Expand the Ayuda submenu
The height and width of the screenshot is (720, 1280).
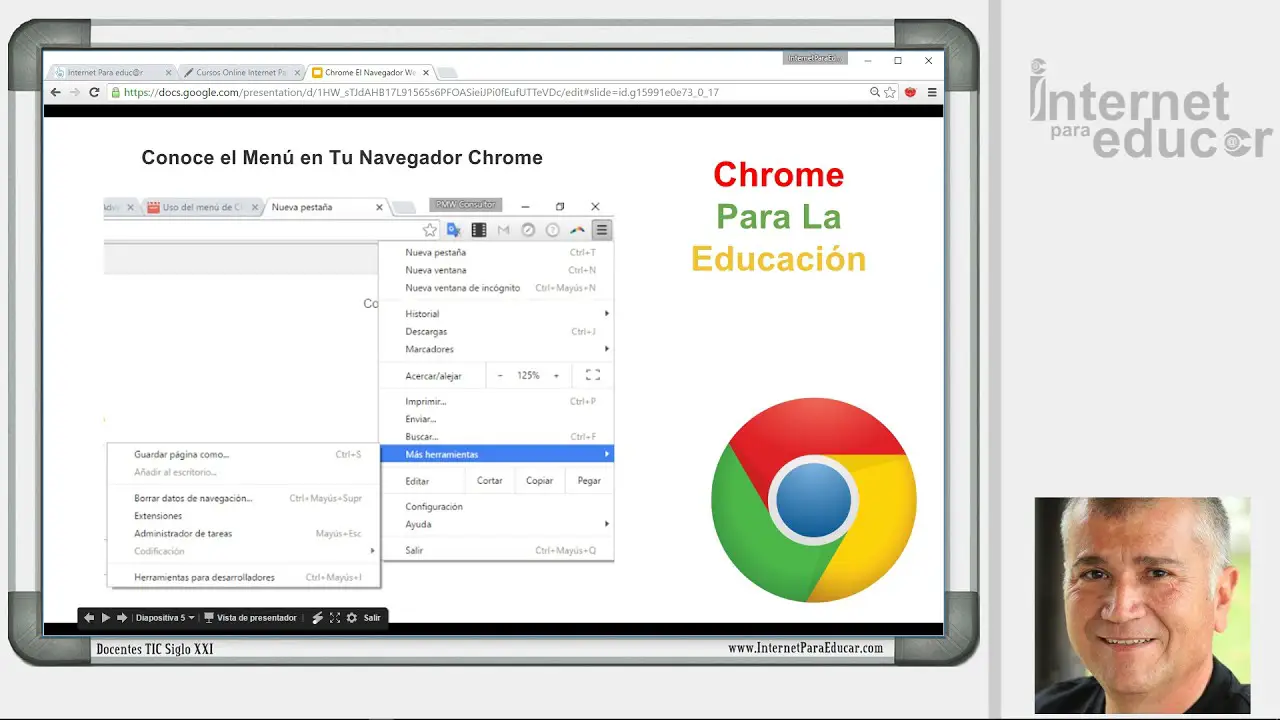pyautogui.click(x=496, y=524)
